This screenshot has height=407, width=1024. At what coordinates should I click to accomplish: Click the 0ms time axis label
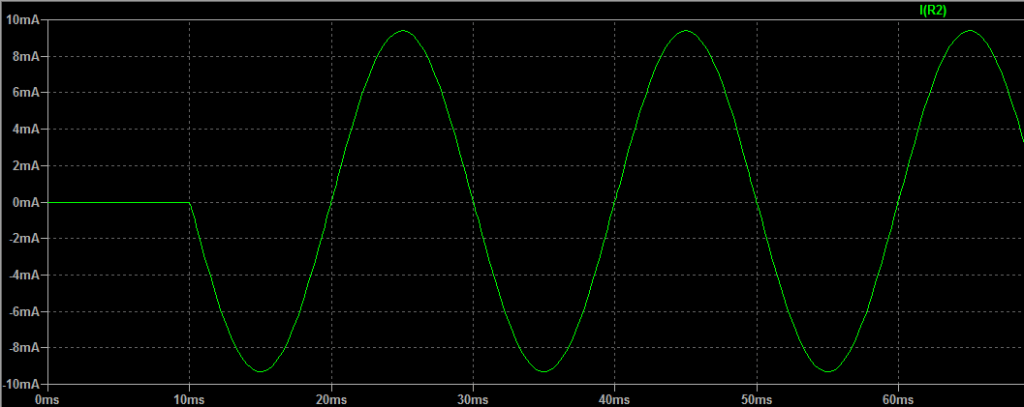47,397
